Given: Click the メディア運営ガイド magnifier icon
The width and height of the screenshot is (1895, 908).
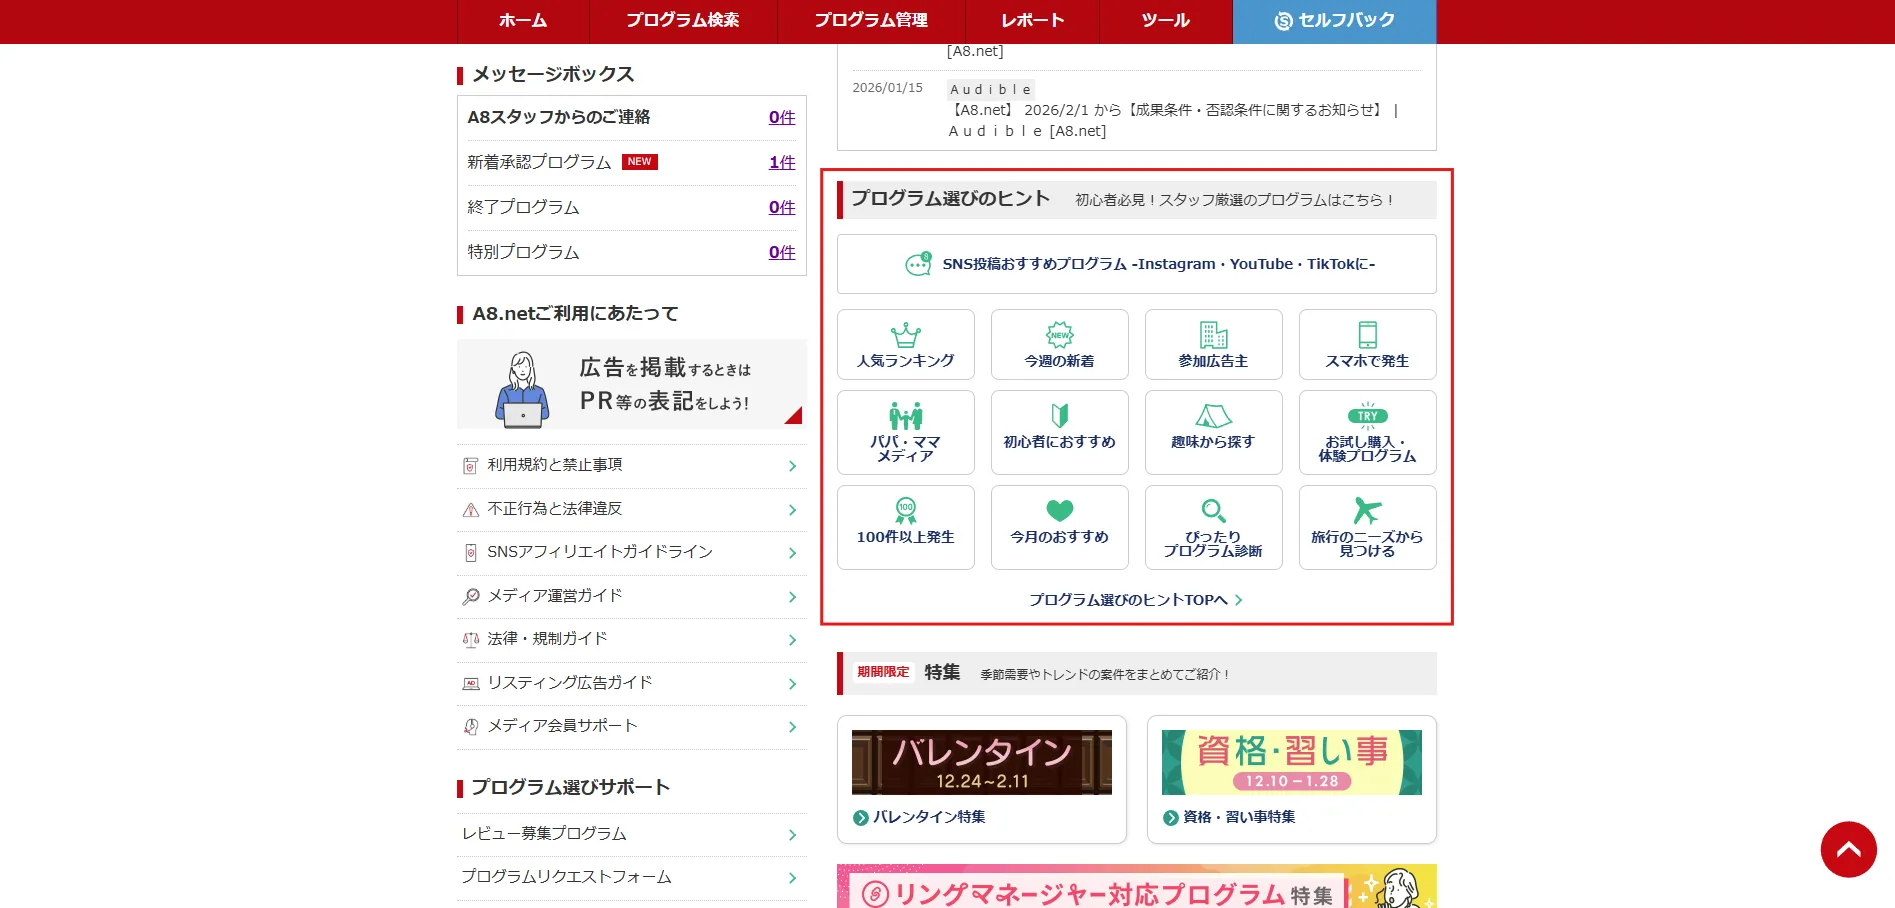Looking at the screenshot, I should (470, 597).
